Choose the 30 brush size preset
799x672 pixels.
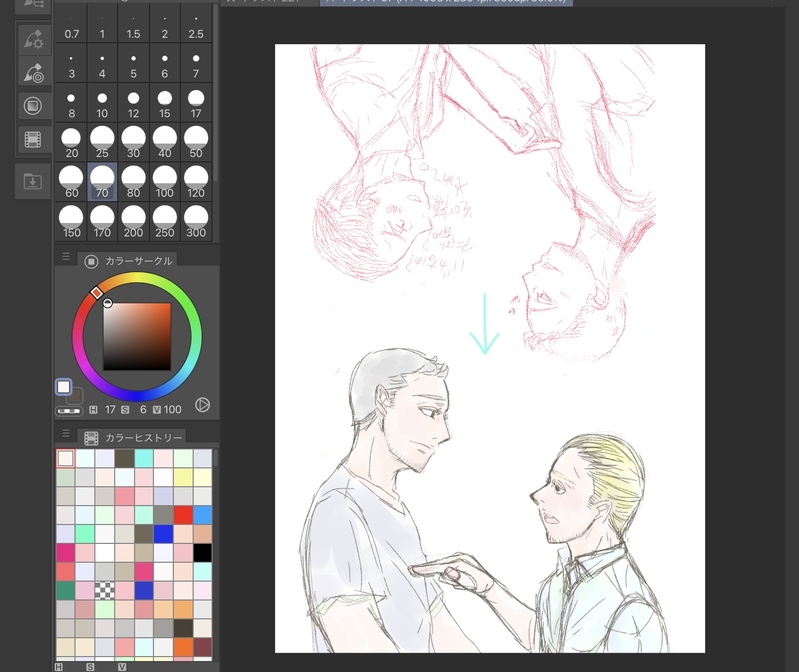(134, 143)
